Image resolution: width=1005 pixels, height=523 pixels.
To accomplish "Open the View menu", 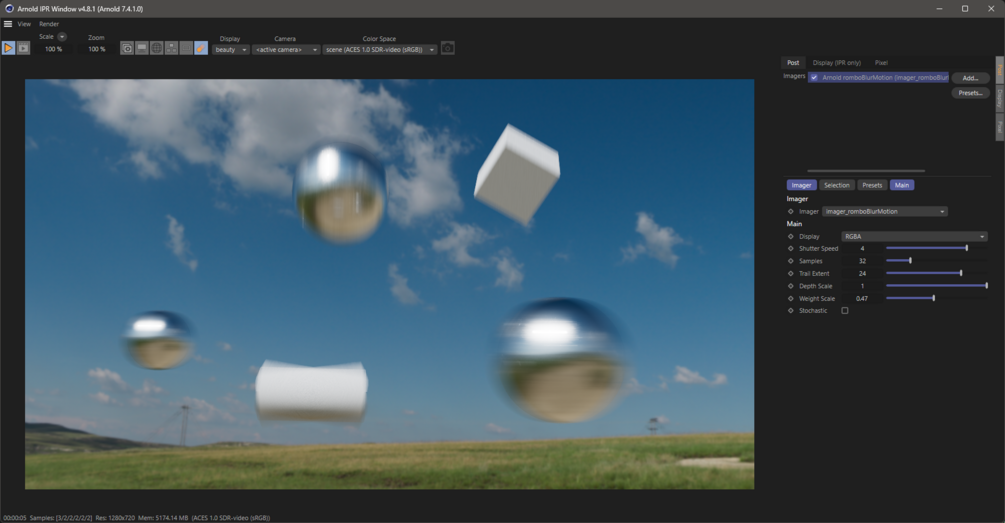I will pyautogui.click(x=24, y=24).
